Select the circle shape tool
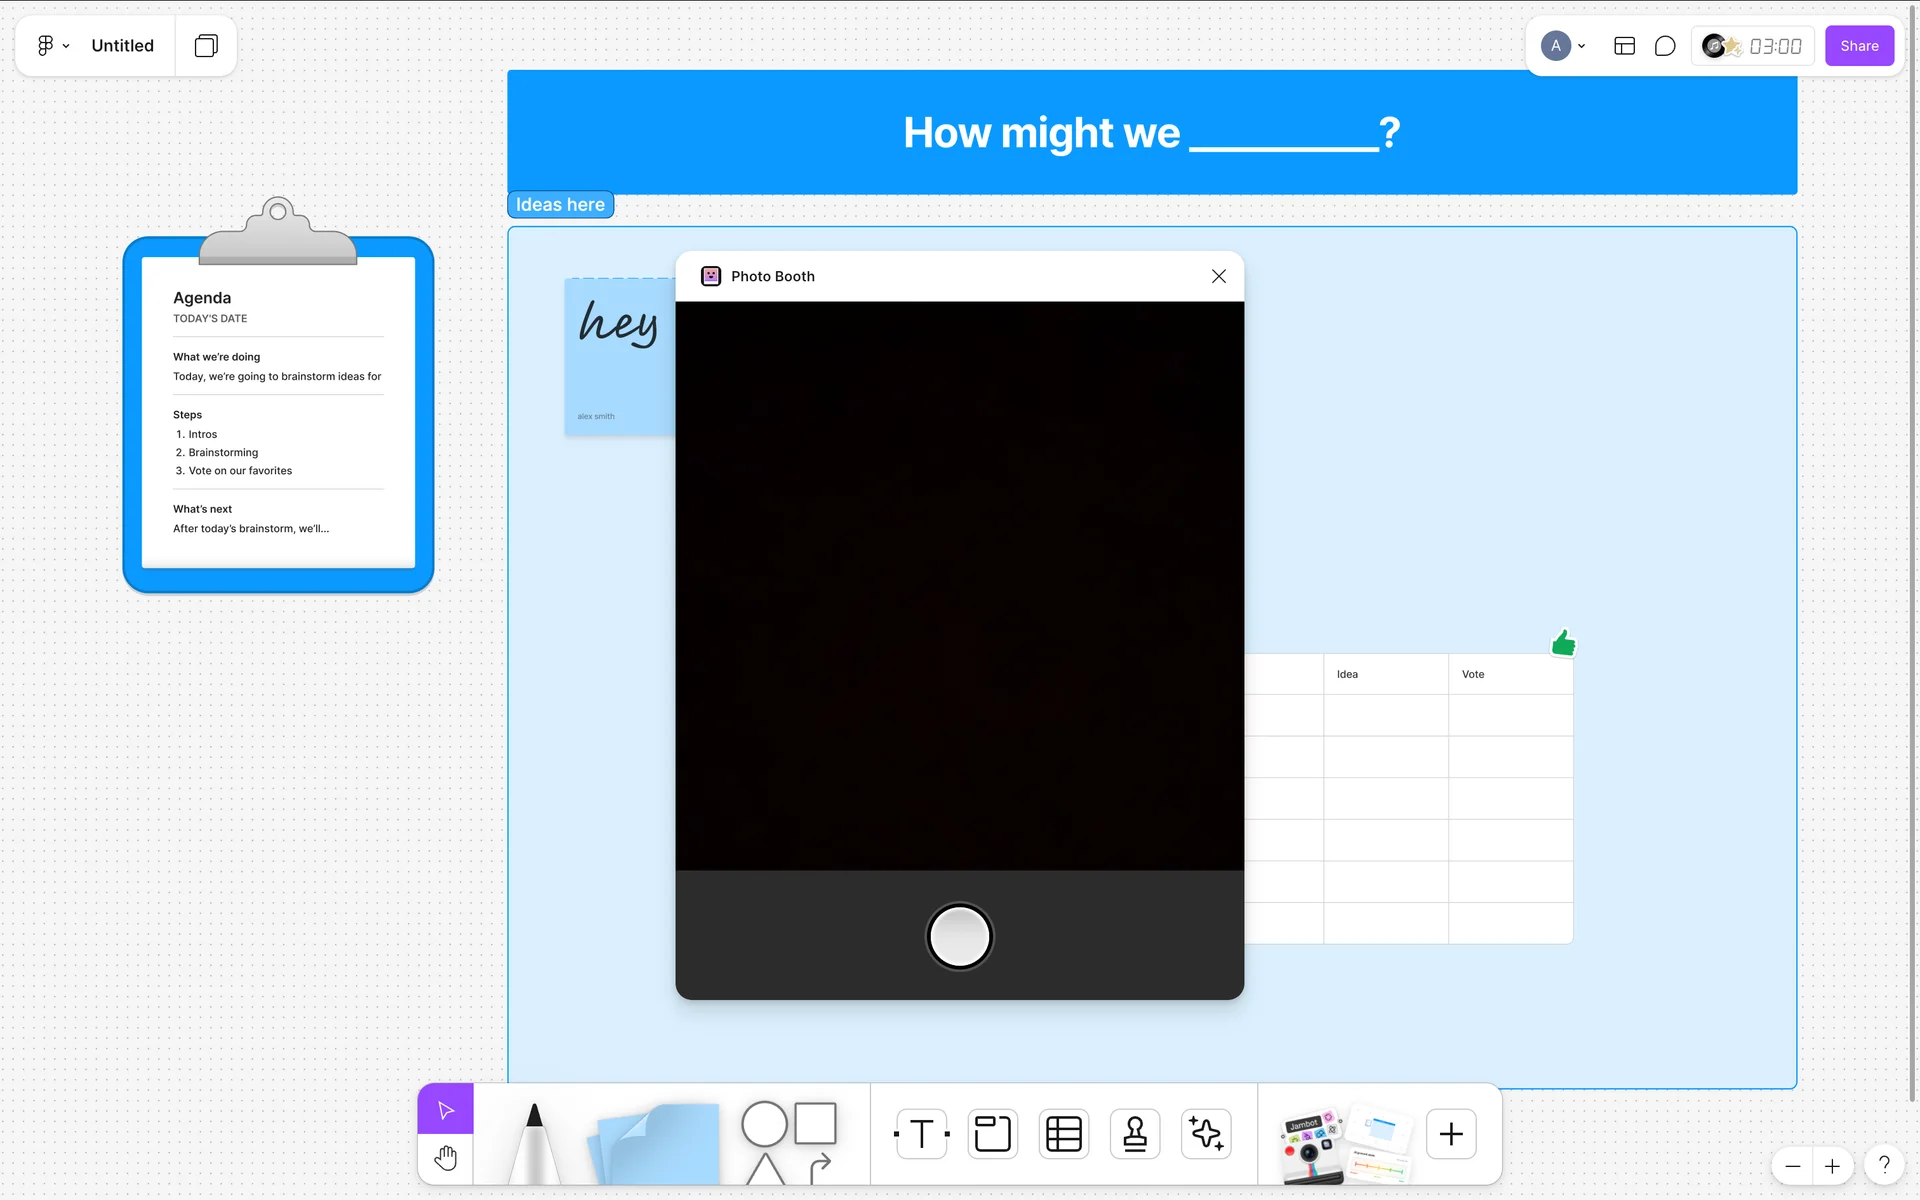 (x=764, y=1123)
